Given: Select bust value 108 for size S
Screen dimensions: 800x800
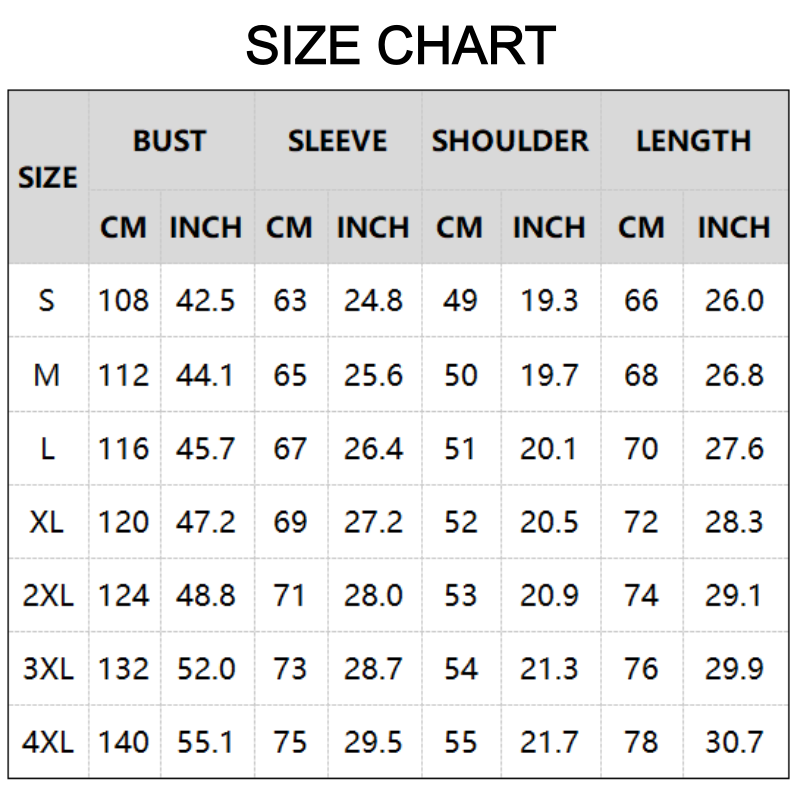Looking at the screenshot, I should point(123,300).
